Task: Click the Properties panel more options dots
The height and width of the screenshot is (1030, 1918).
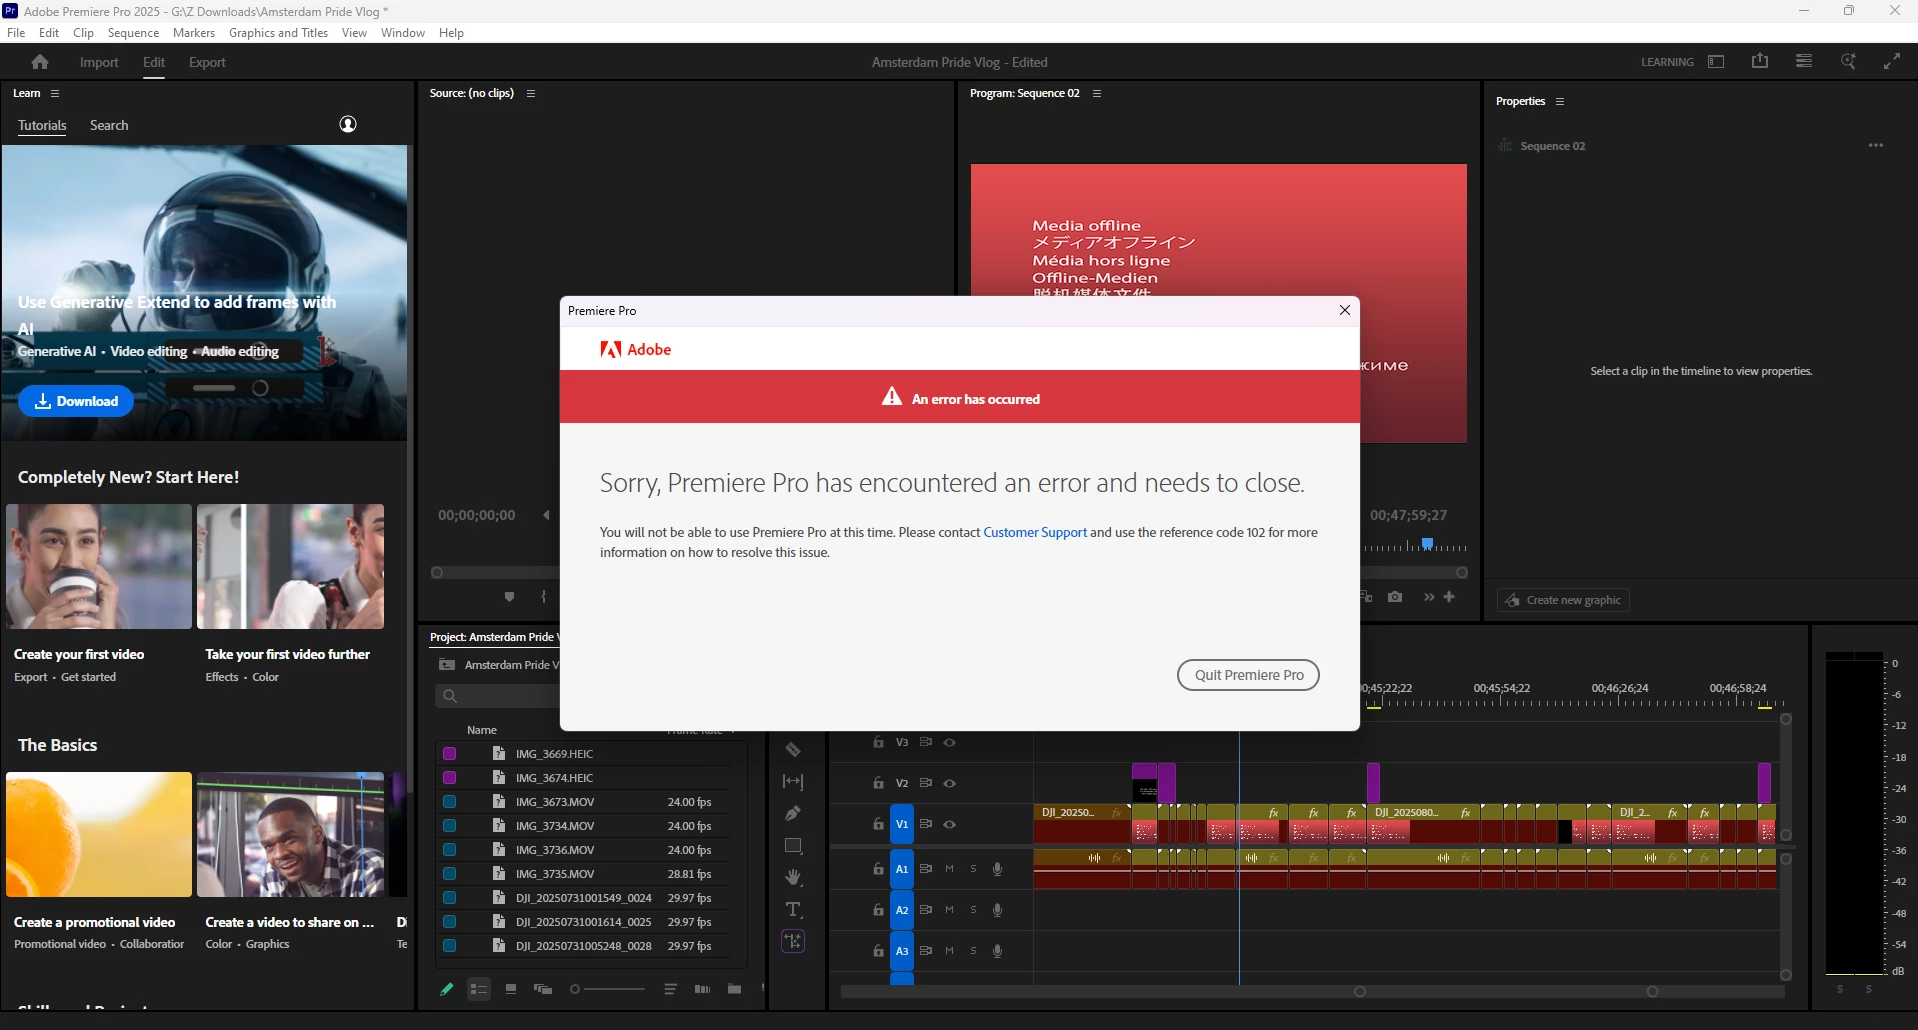Action: (1876, 145)
